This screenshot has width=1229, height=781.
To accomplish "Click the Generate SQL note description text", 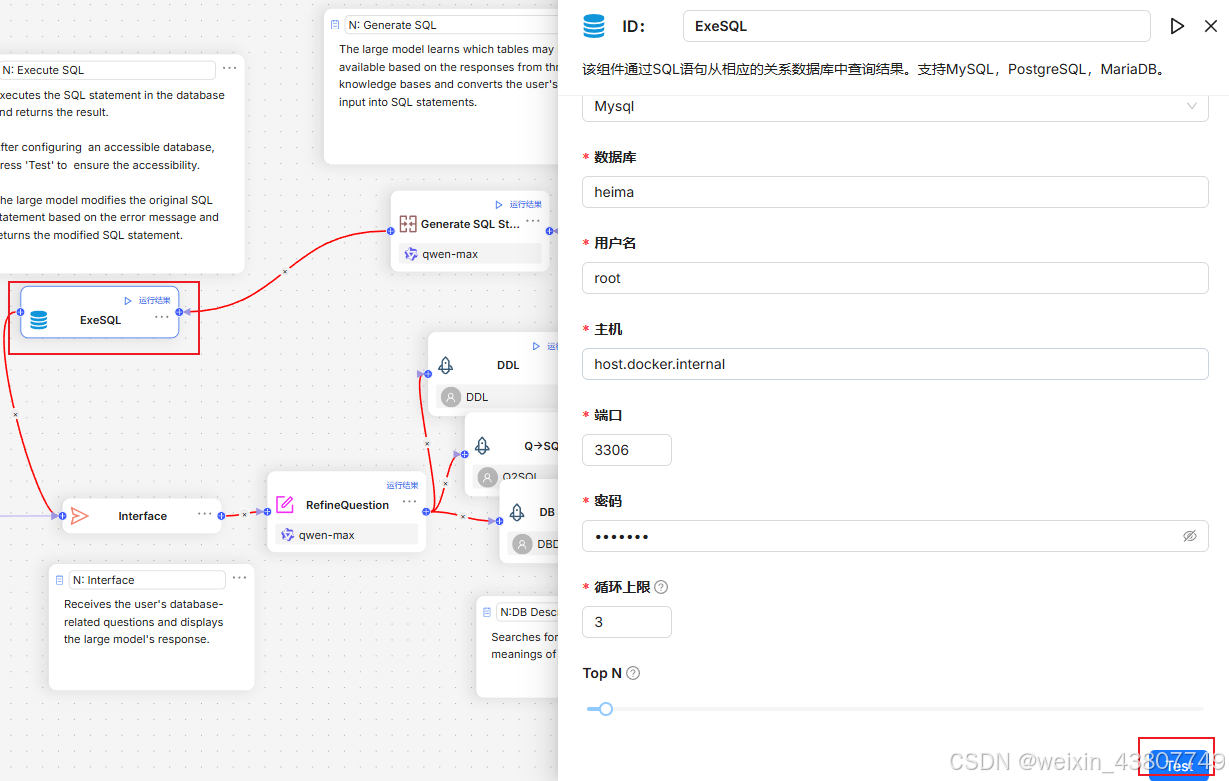I will click(448, 75).
